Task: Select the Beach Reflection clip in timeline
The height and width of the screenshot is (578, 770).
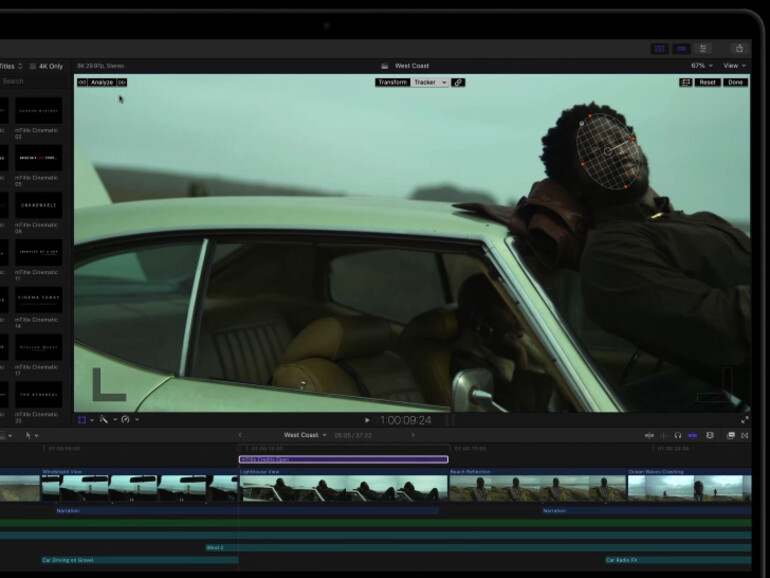Action: coord(538,485)
